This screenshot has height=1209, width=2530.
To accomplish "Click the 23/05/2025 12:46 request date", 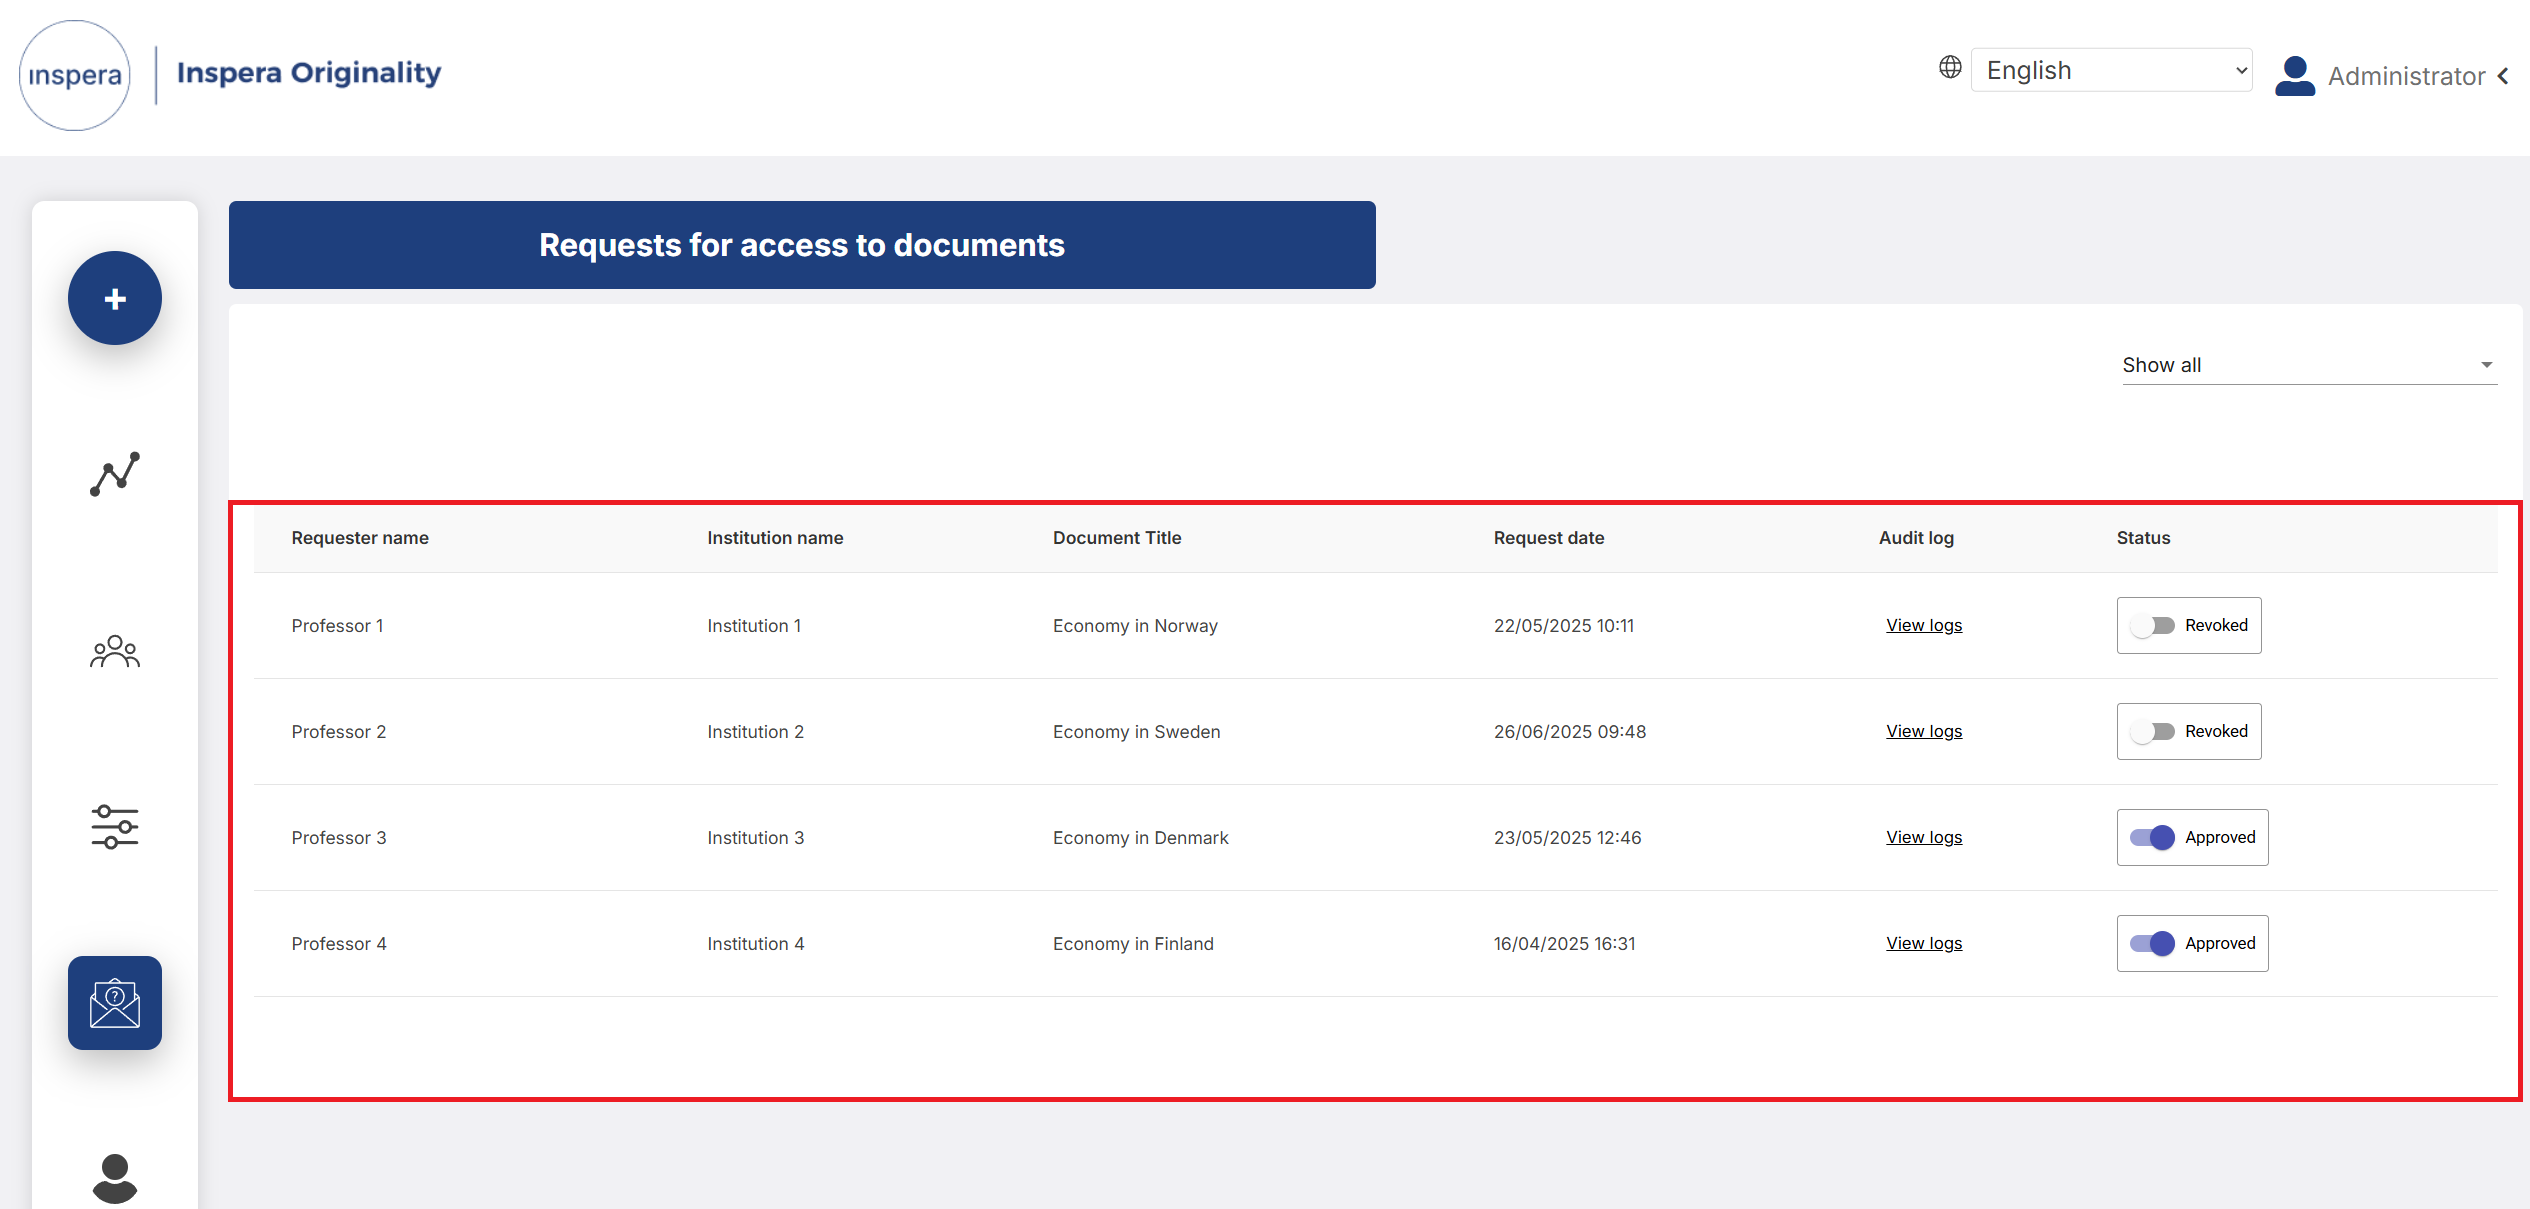I will 1567,838.
